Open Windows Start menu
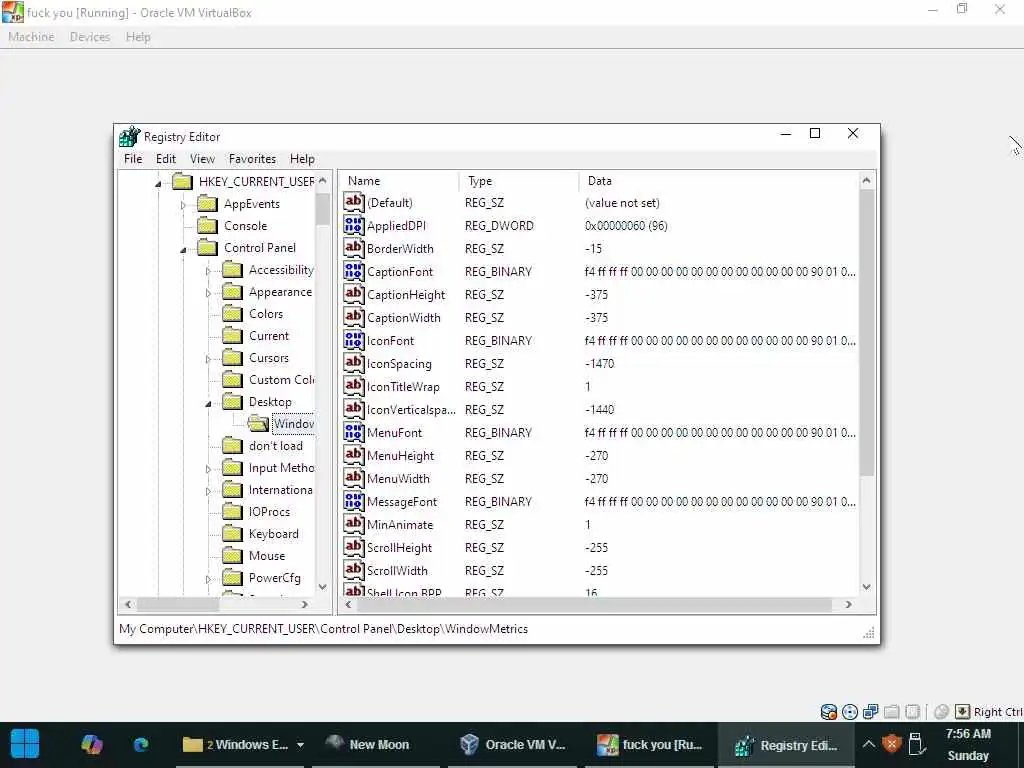 coord(25,744)
